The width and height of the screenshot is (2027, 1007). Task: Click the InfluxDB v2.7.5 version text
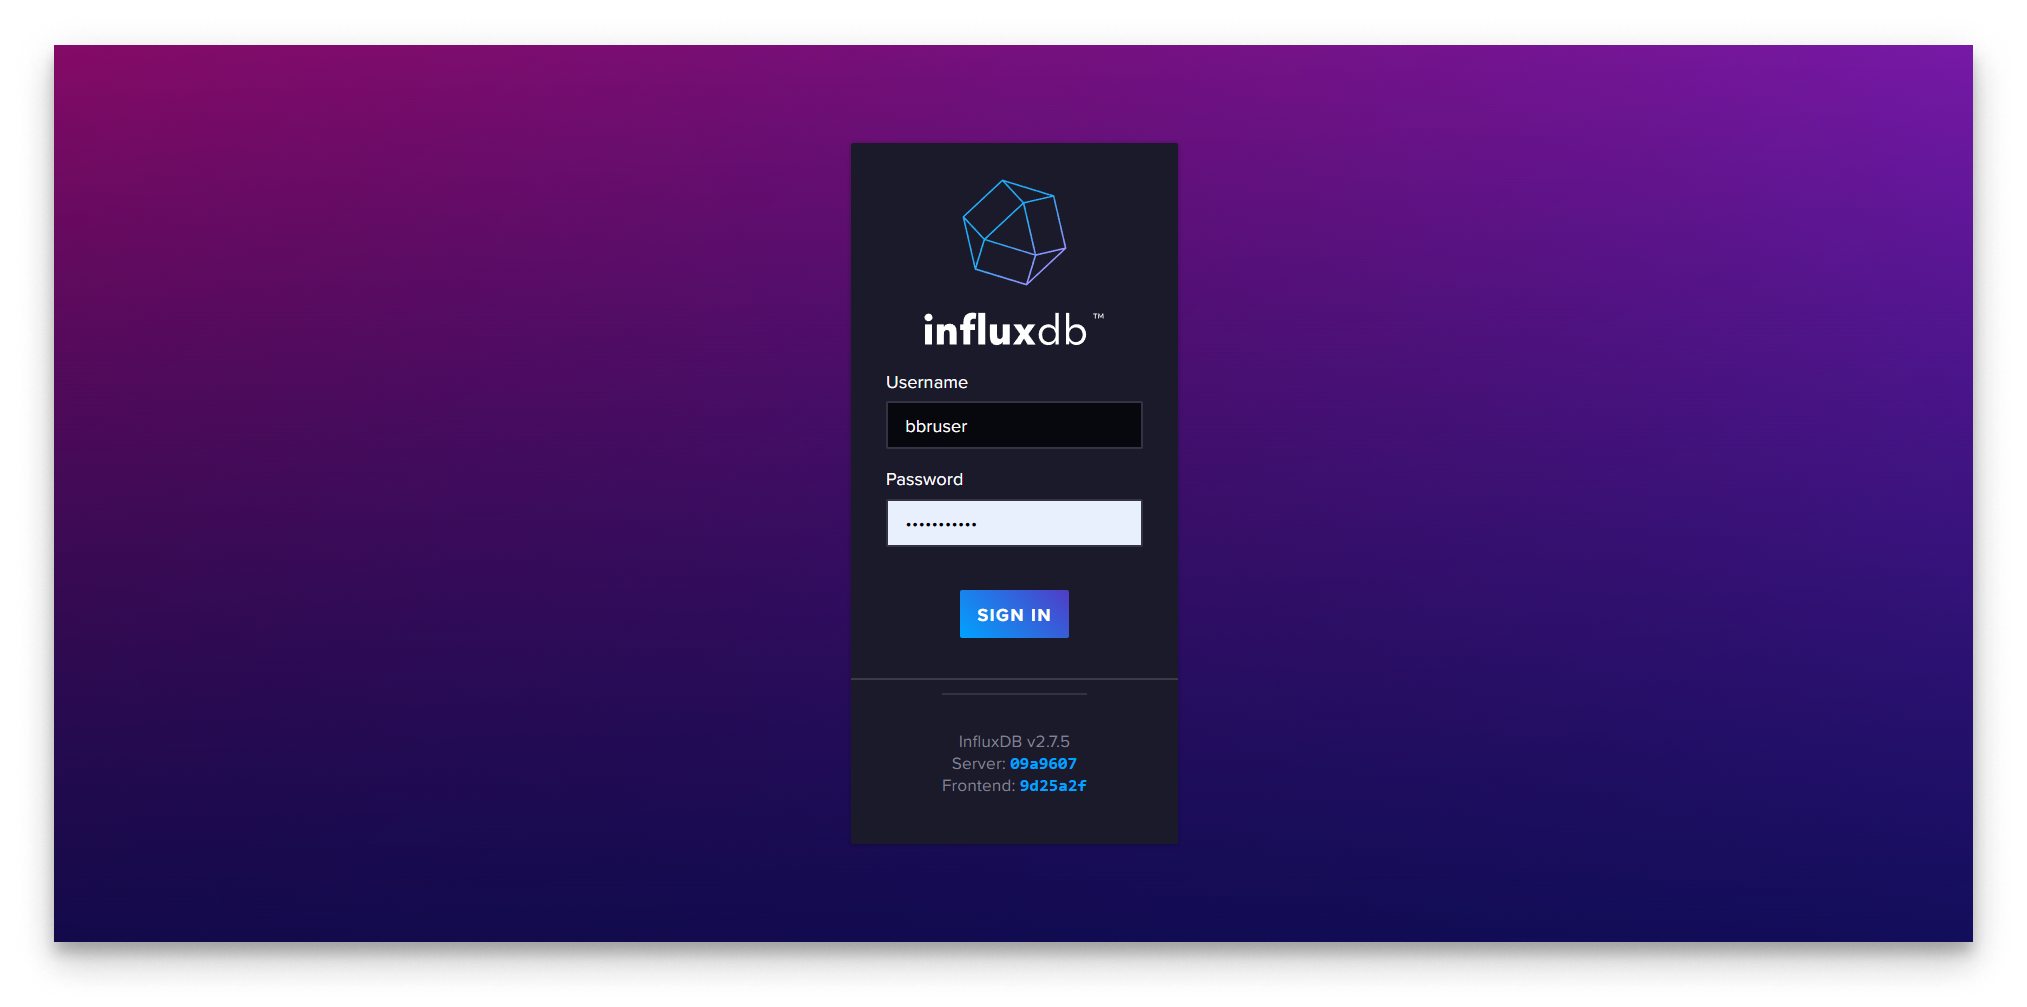click(1013, 741)
